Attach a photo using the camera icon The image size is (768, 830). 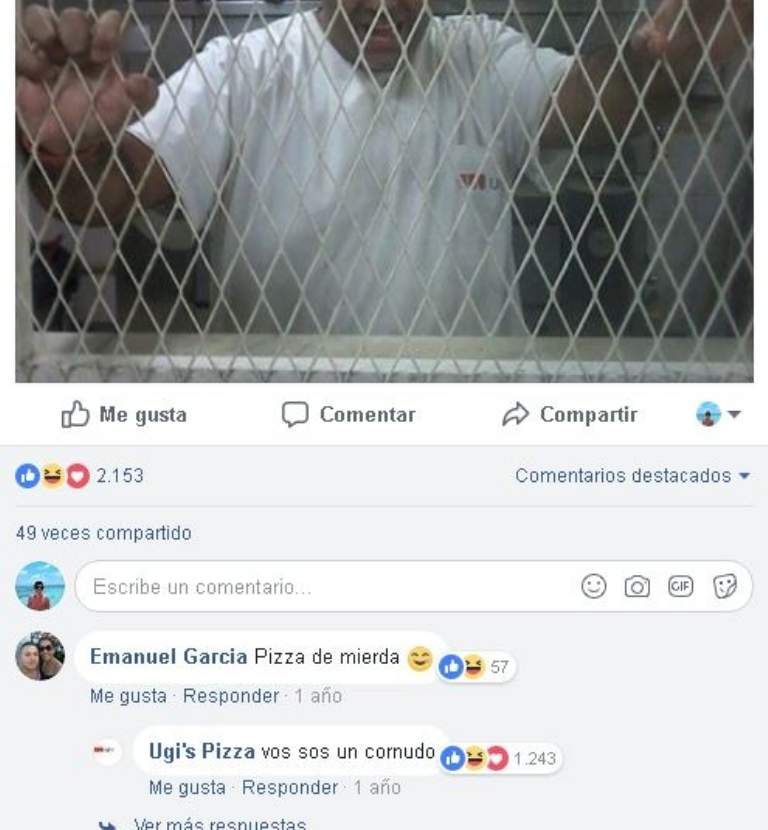click(637, 587)
